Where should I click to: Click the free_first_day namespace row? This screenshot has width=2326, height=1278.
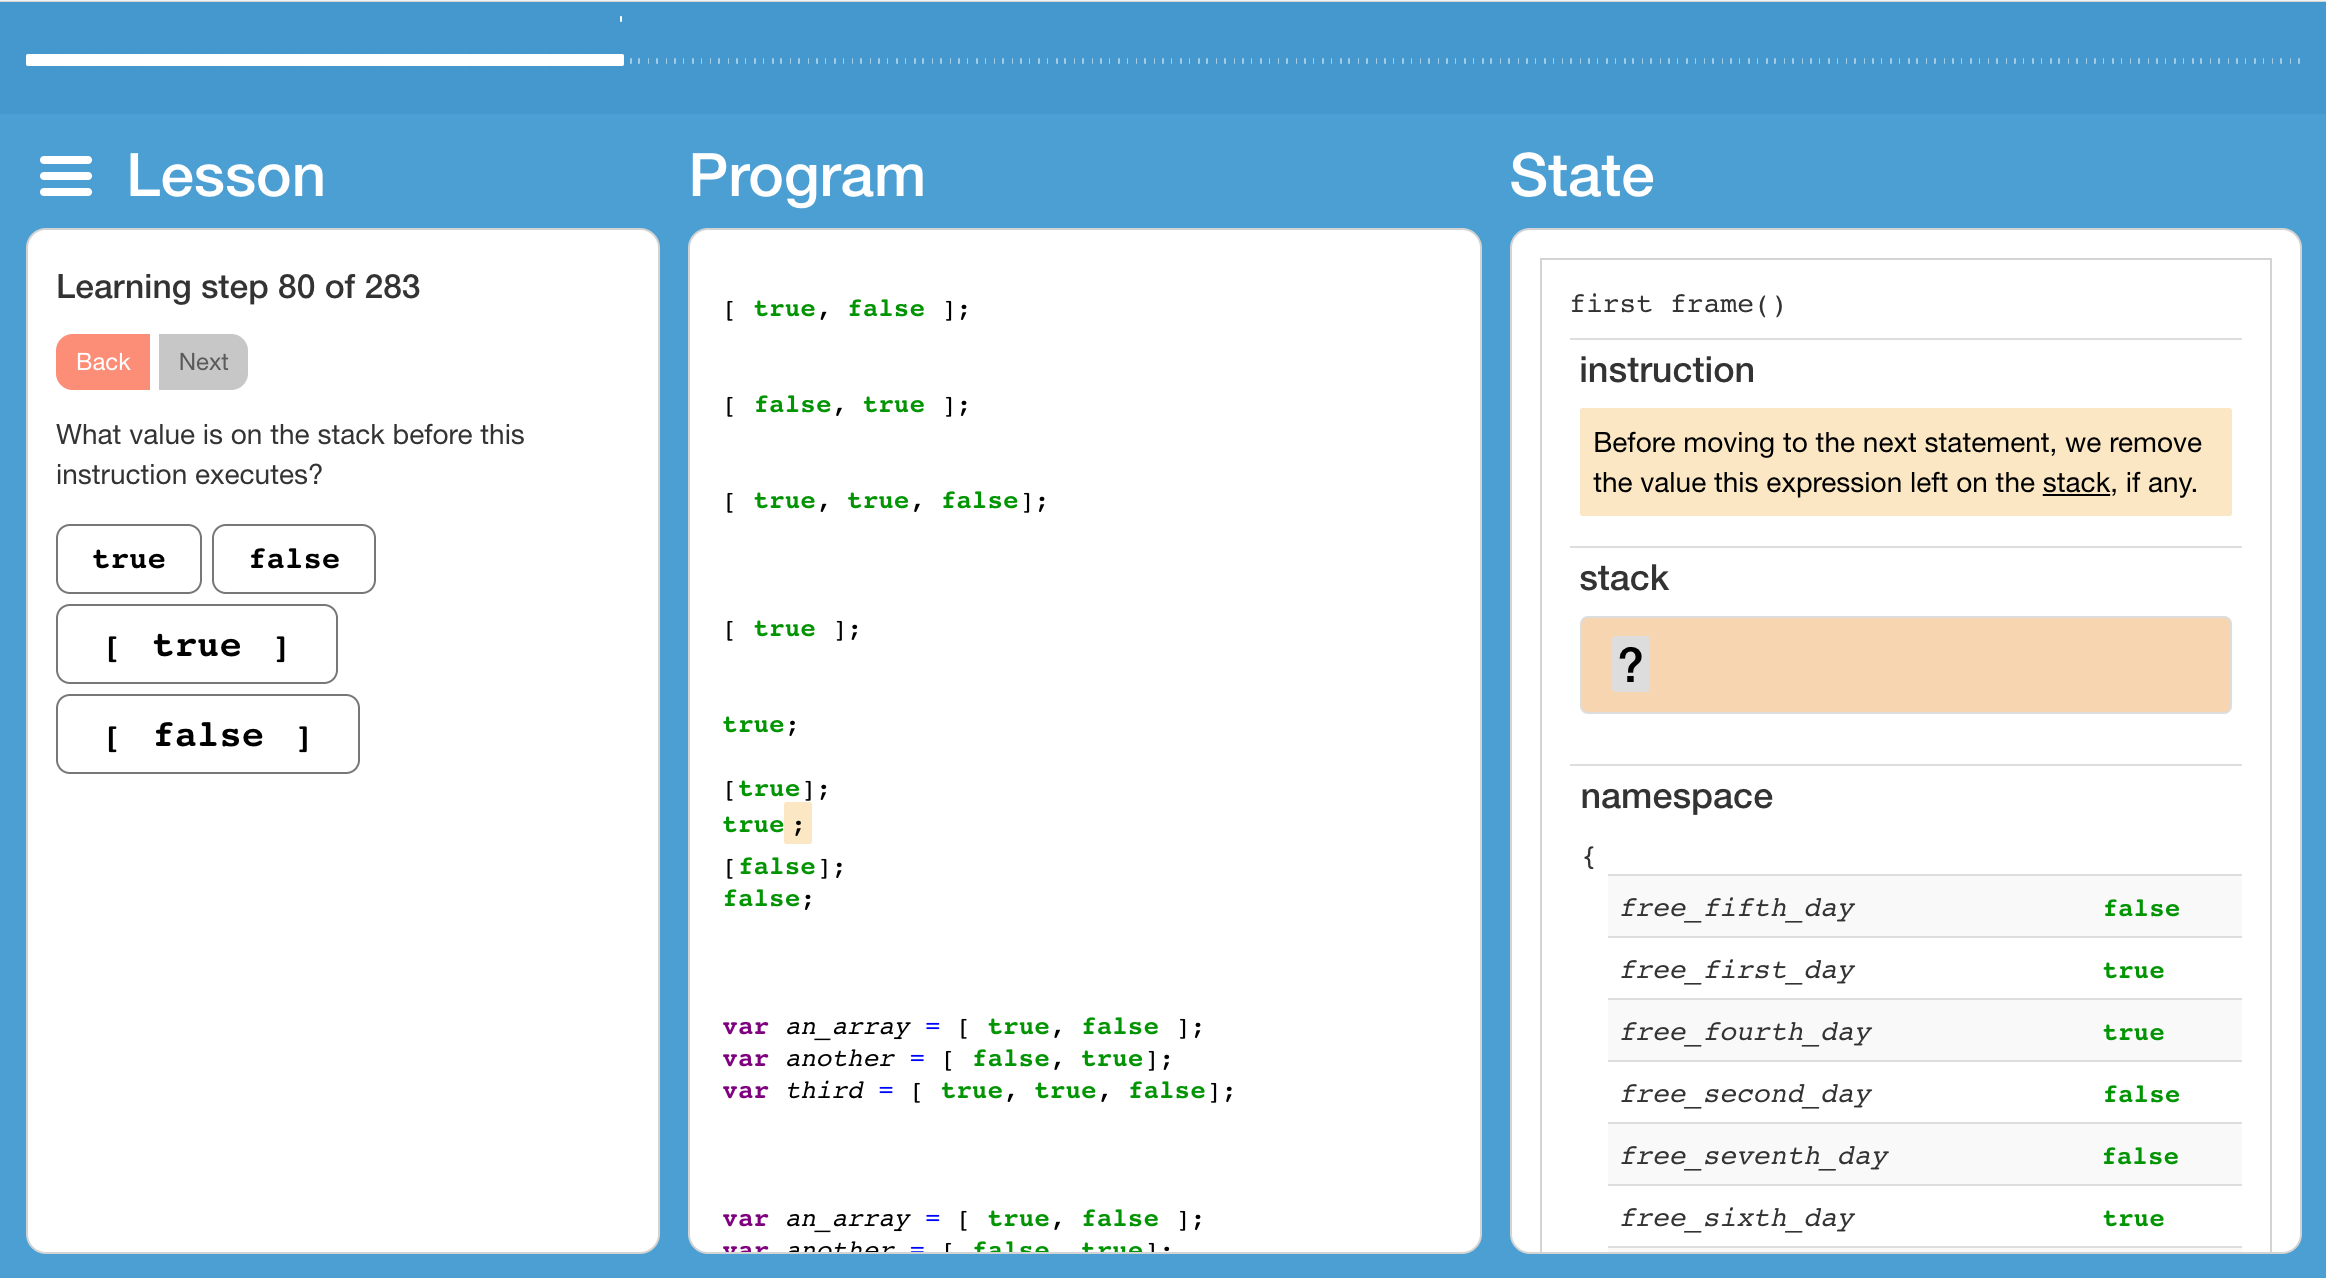coord(1924,969)
